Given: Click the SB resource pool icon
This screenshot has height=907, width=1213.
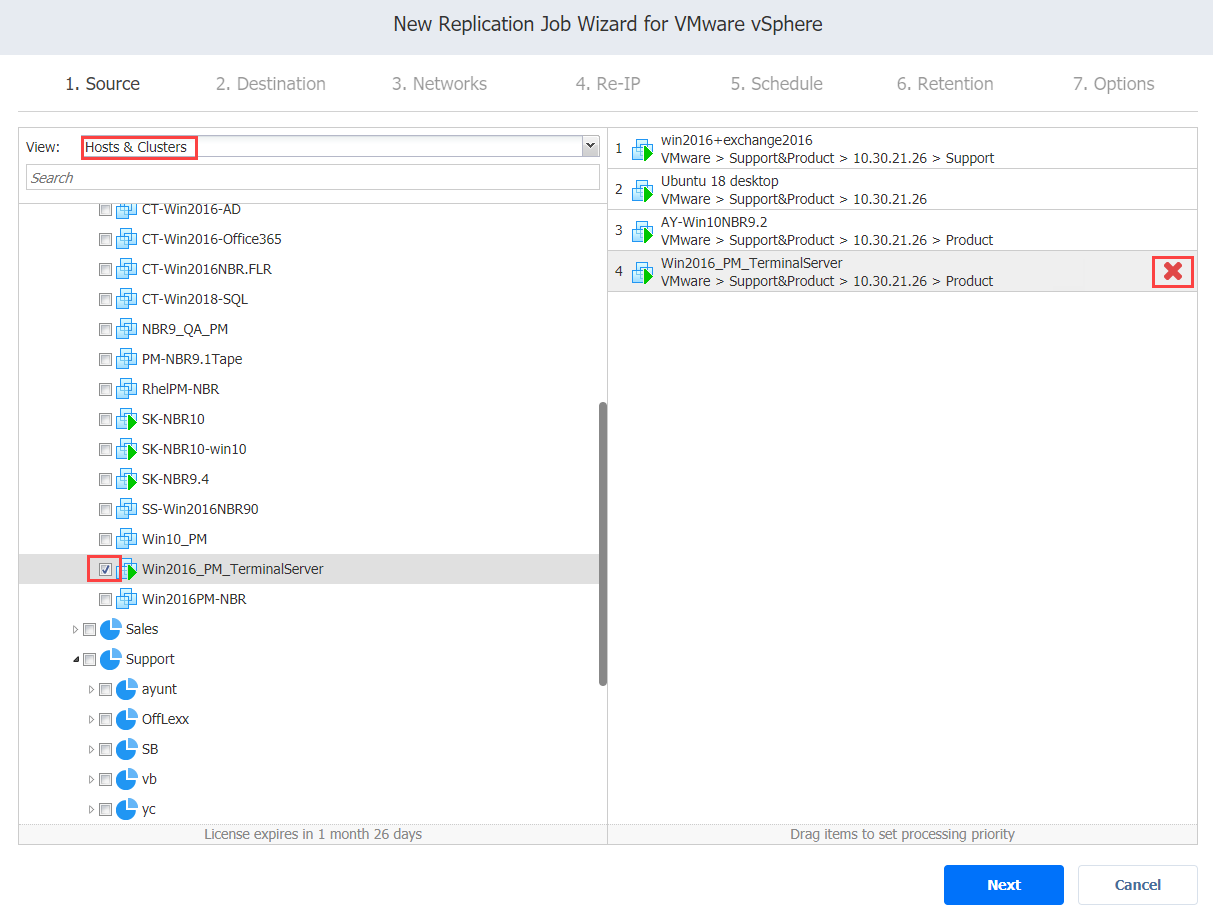Looking at the screenshot, I should point(126,749).
